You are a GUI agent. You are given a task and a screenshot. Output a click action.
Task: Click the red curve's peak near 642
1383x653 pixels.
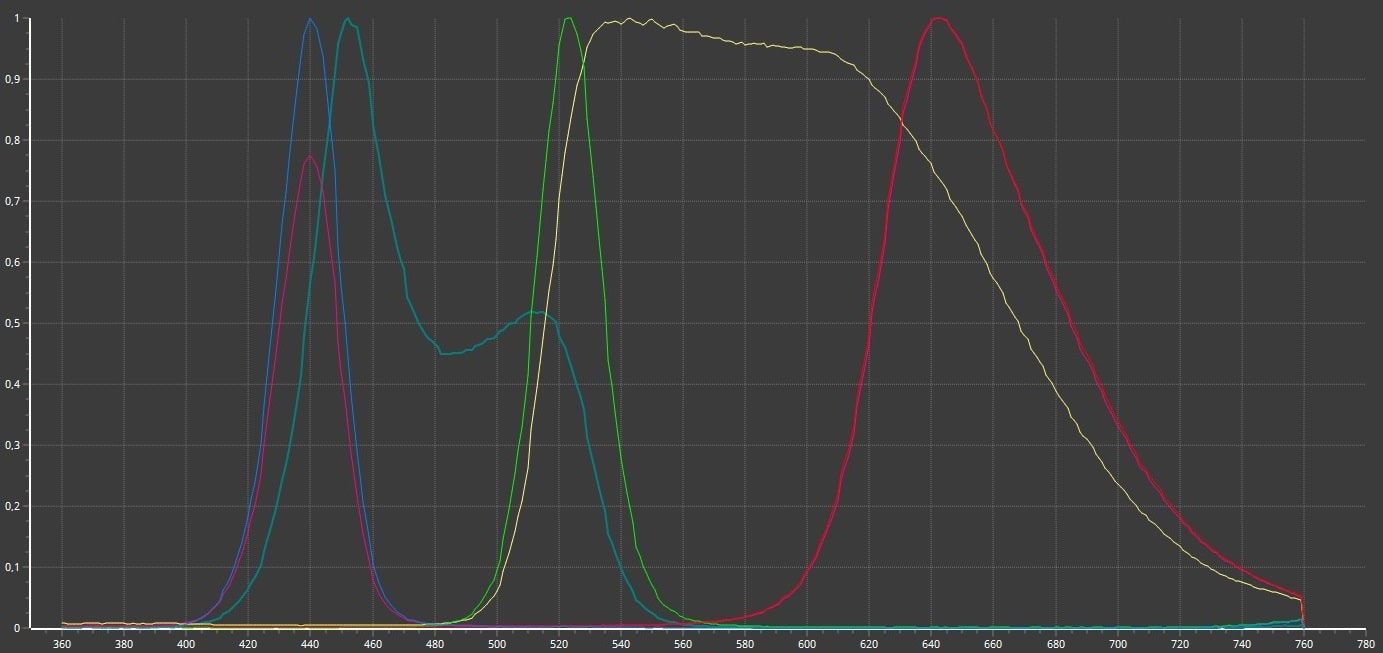pyautogui.click(x=938, y=18)
